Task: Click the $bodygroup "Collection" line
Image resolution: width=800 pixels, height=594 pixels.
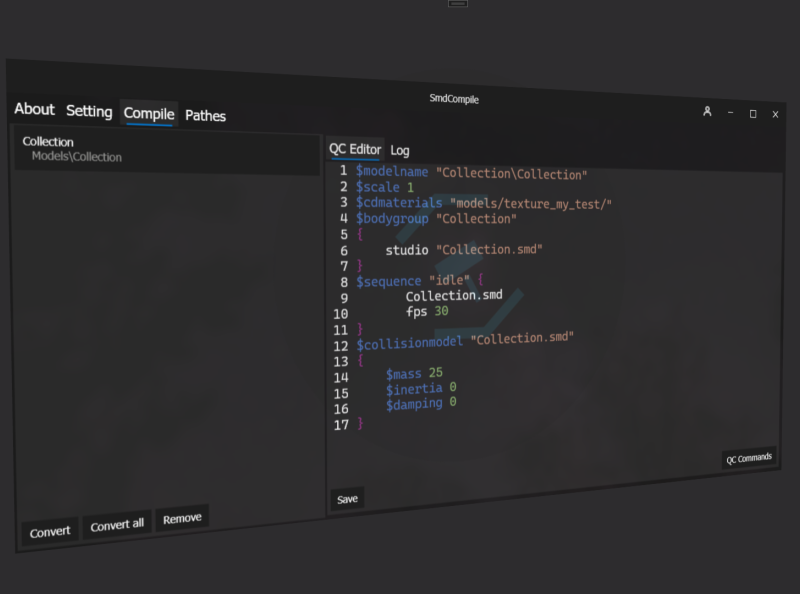Action: [436, 218]
